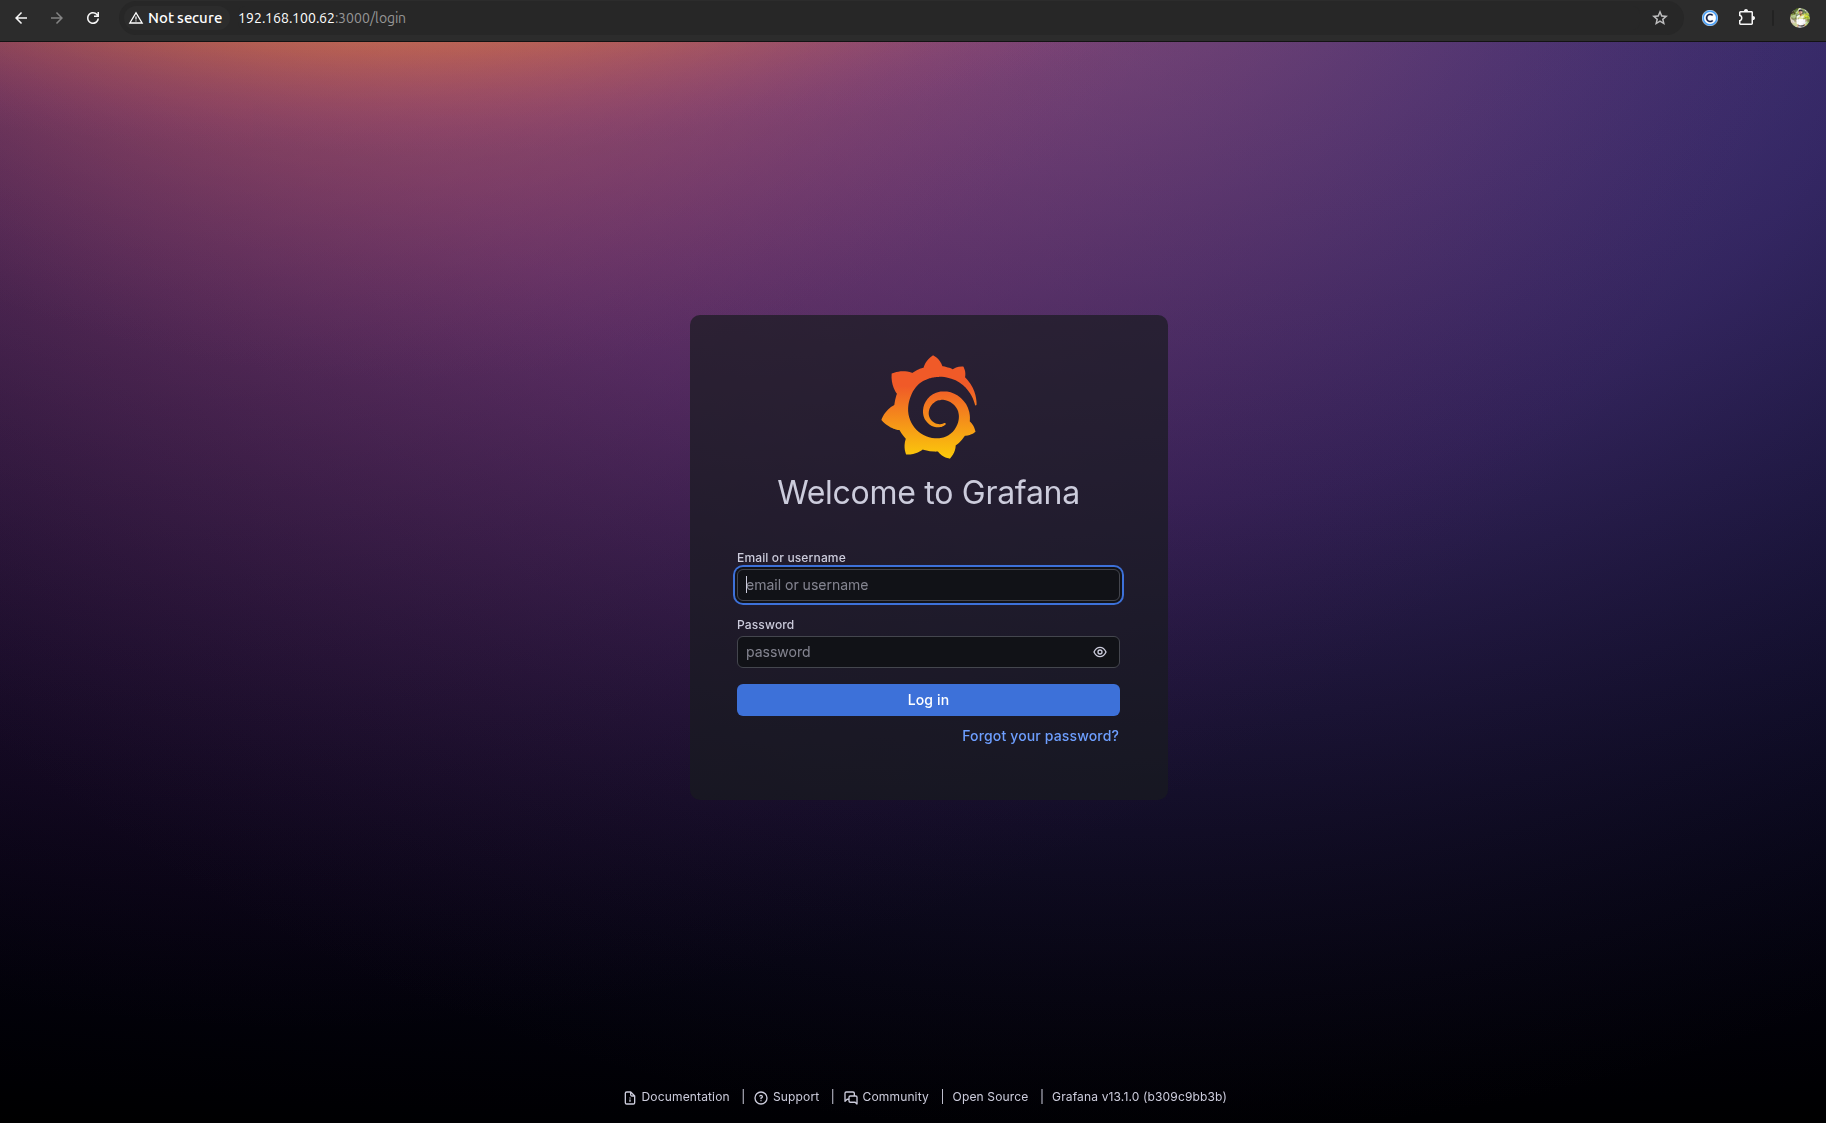Open the Documentation footer link

coord(677,1097)
